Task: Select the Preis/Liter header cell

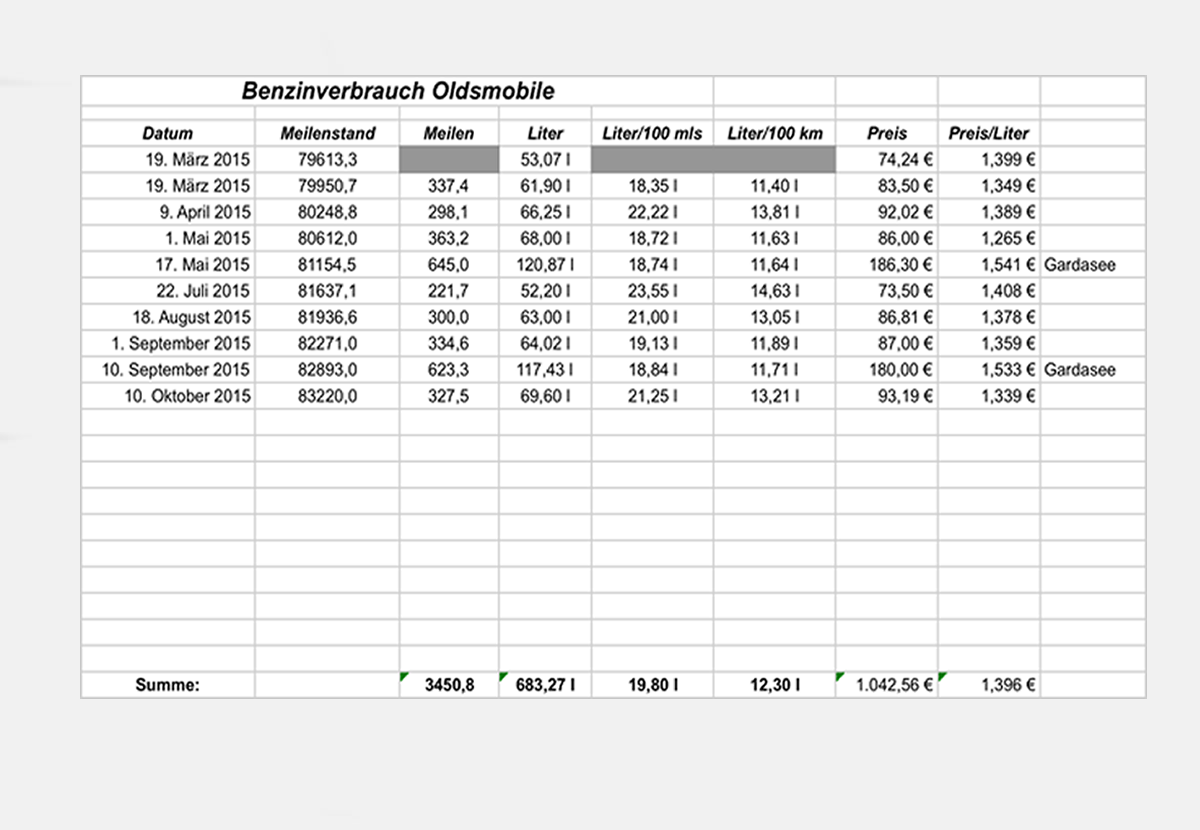Action: tap(988, 133)
